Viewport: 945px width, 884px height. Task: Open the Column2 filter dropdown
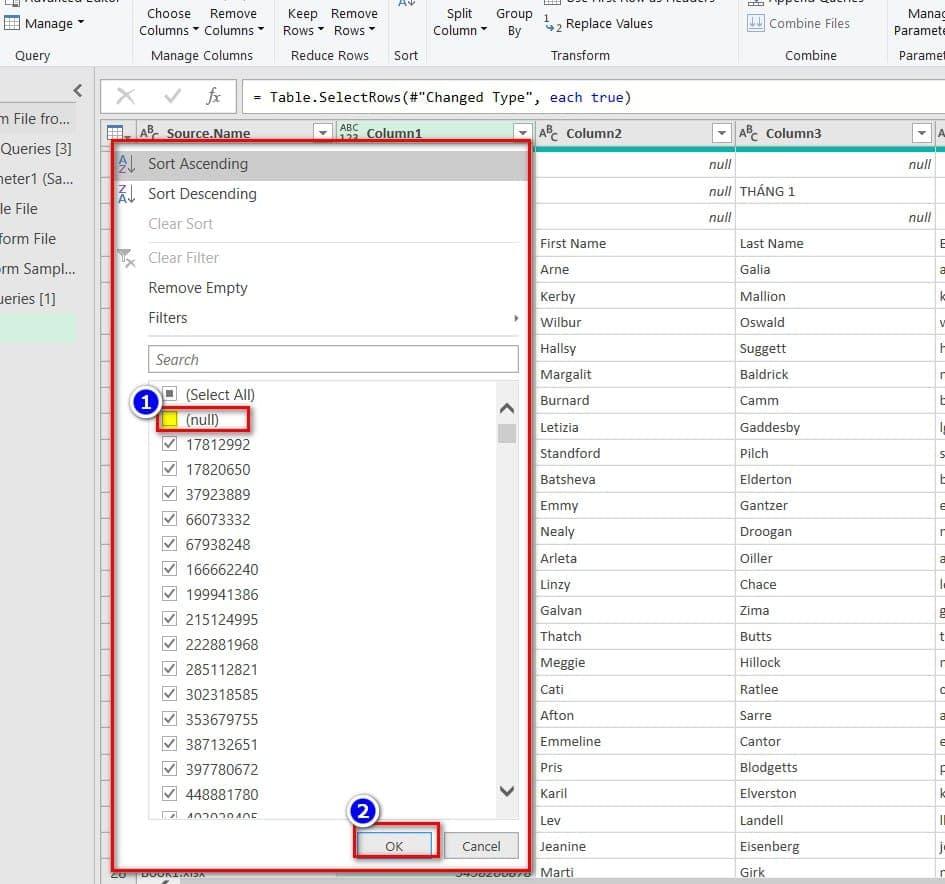tap(721, 133)
